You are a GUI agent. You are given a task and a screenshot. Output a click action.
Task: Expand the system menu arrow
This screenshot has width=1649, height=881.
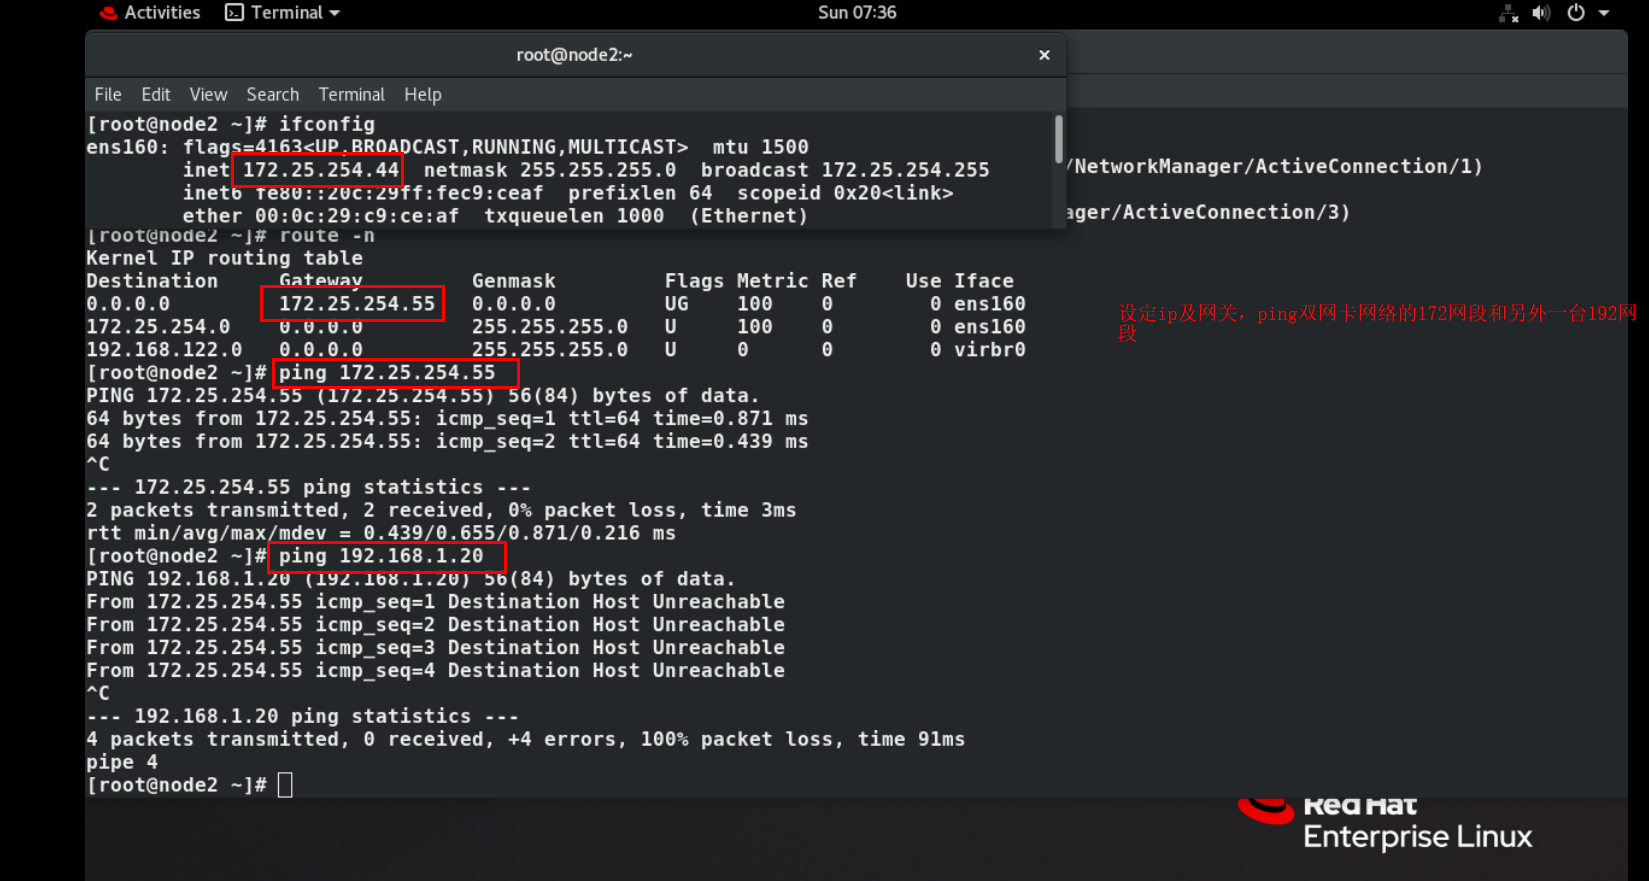[1604, 13]
